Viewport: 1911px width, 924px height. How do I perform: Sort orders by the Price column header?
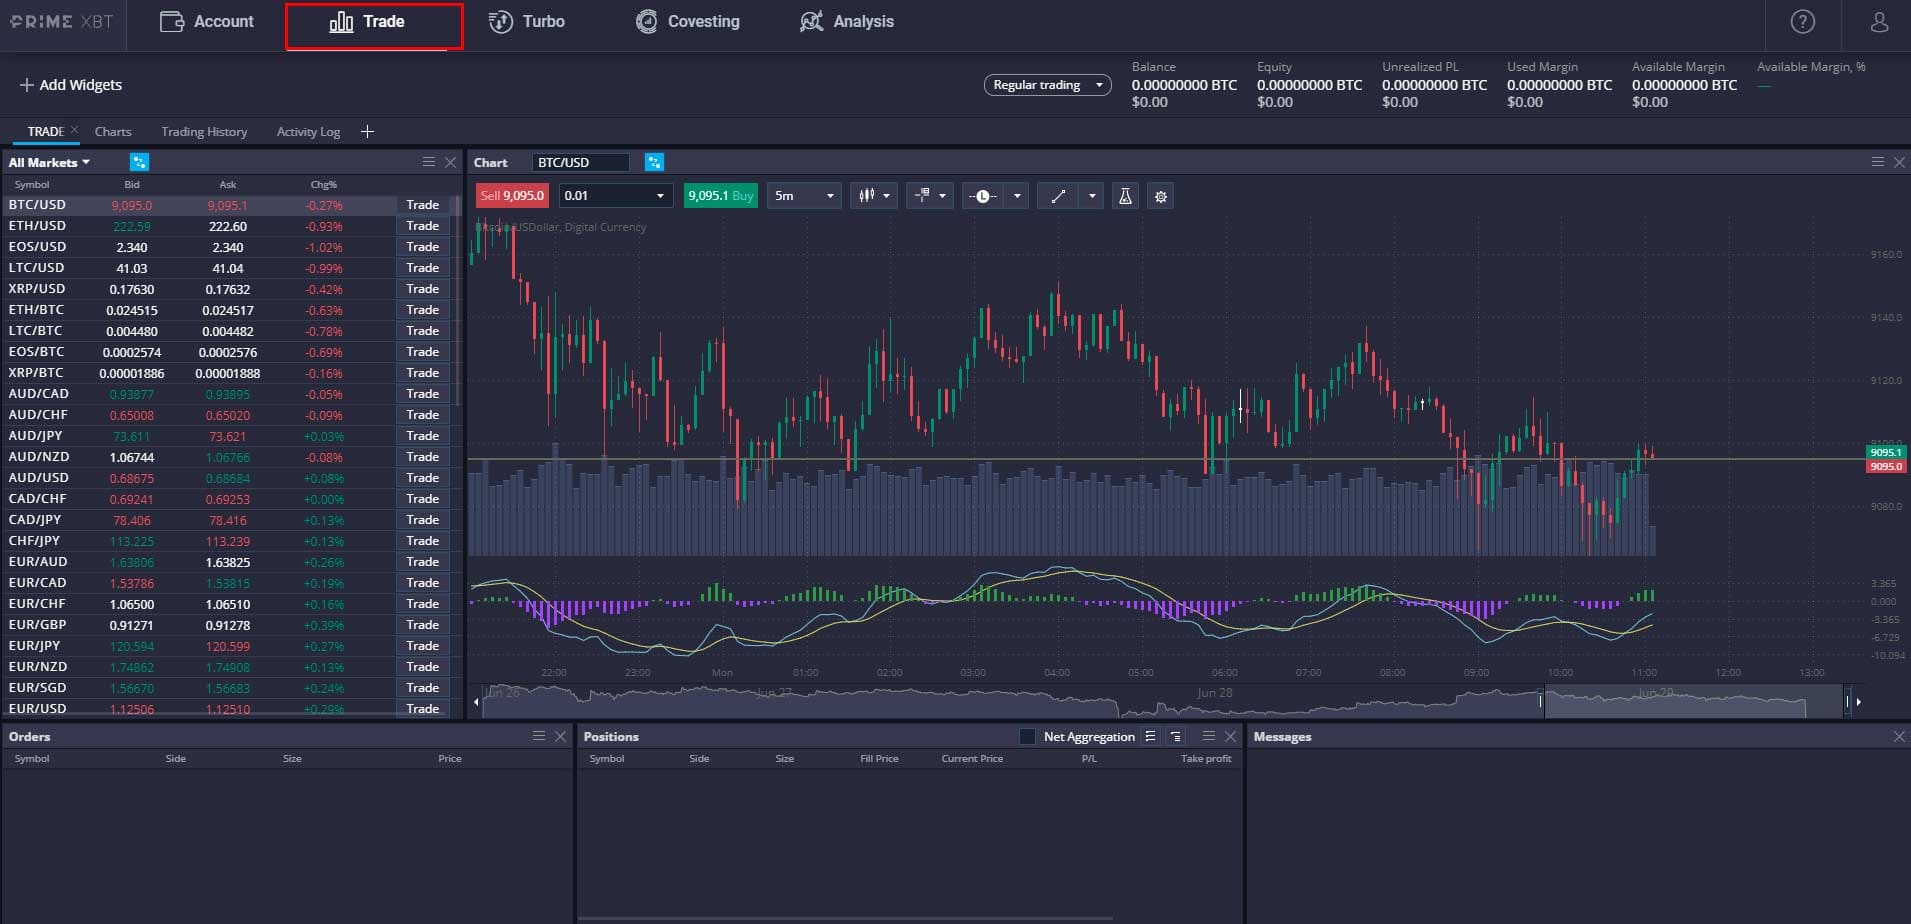click(450, 759)
